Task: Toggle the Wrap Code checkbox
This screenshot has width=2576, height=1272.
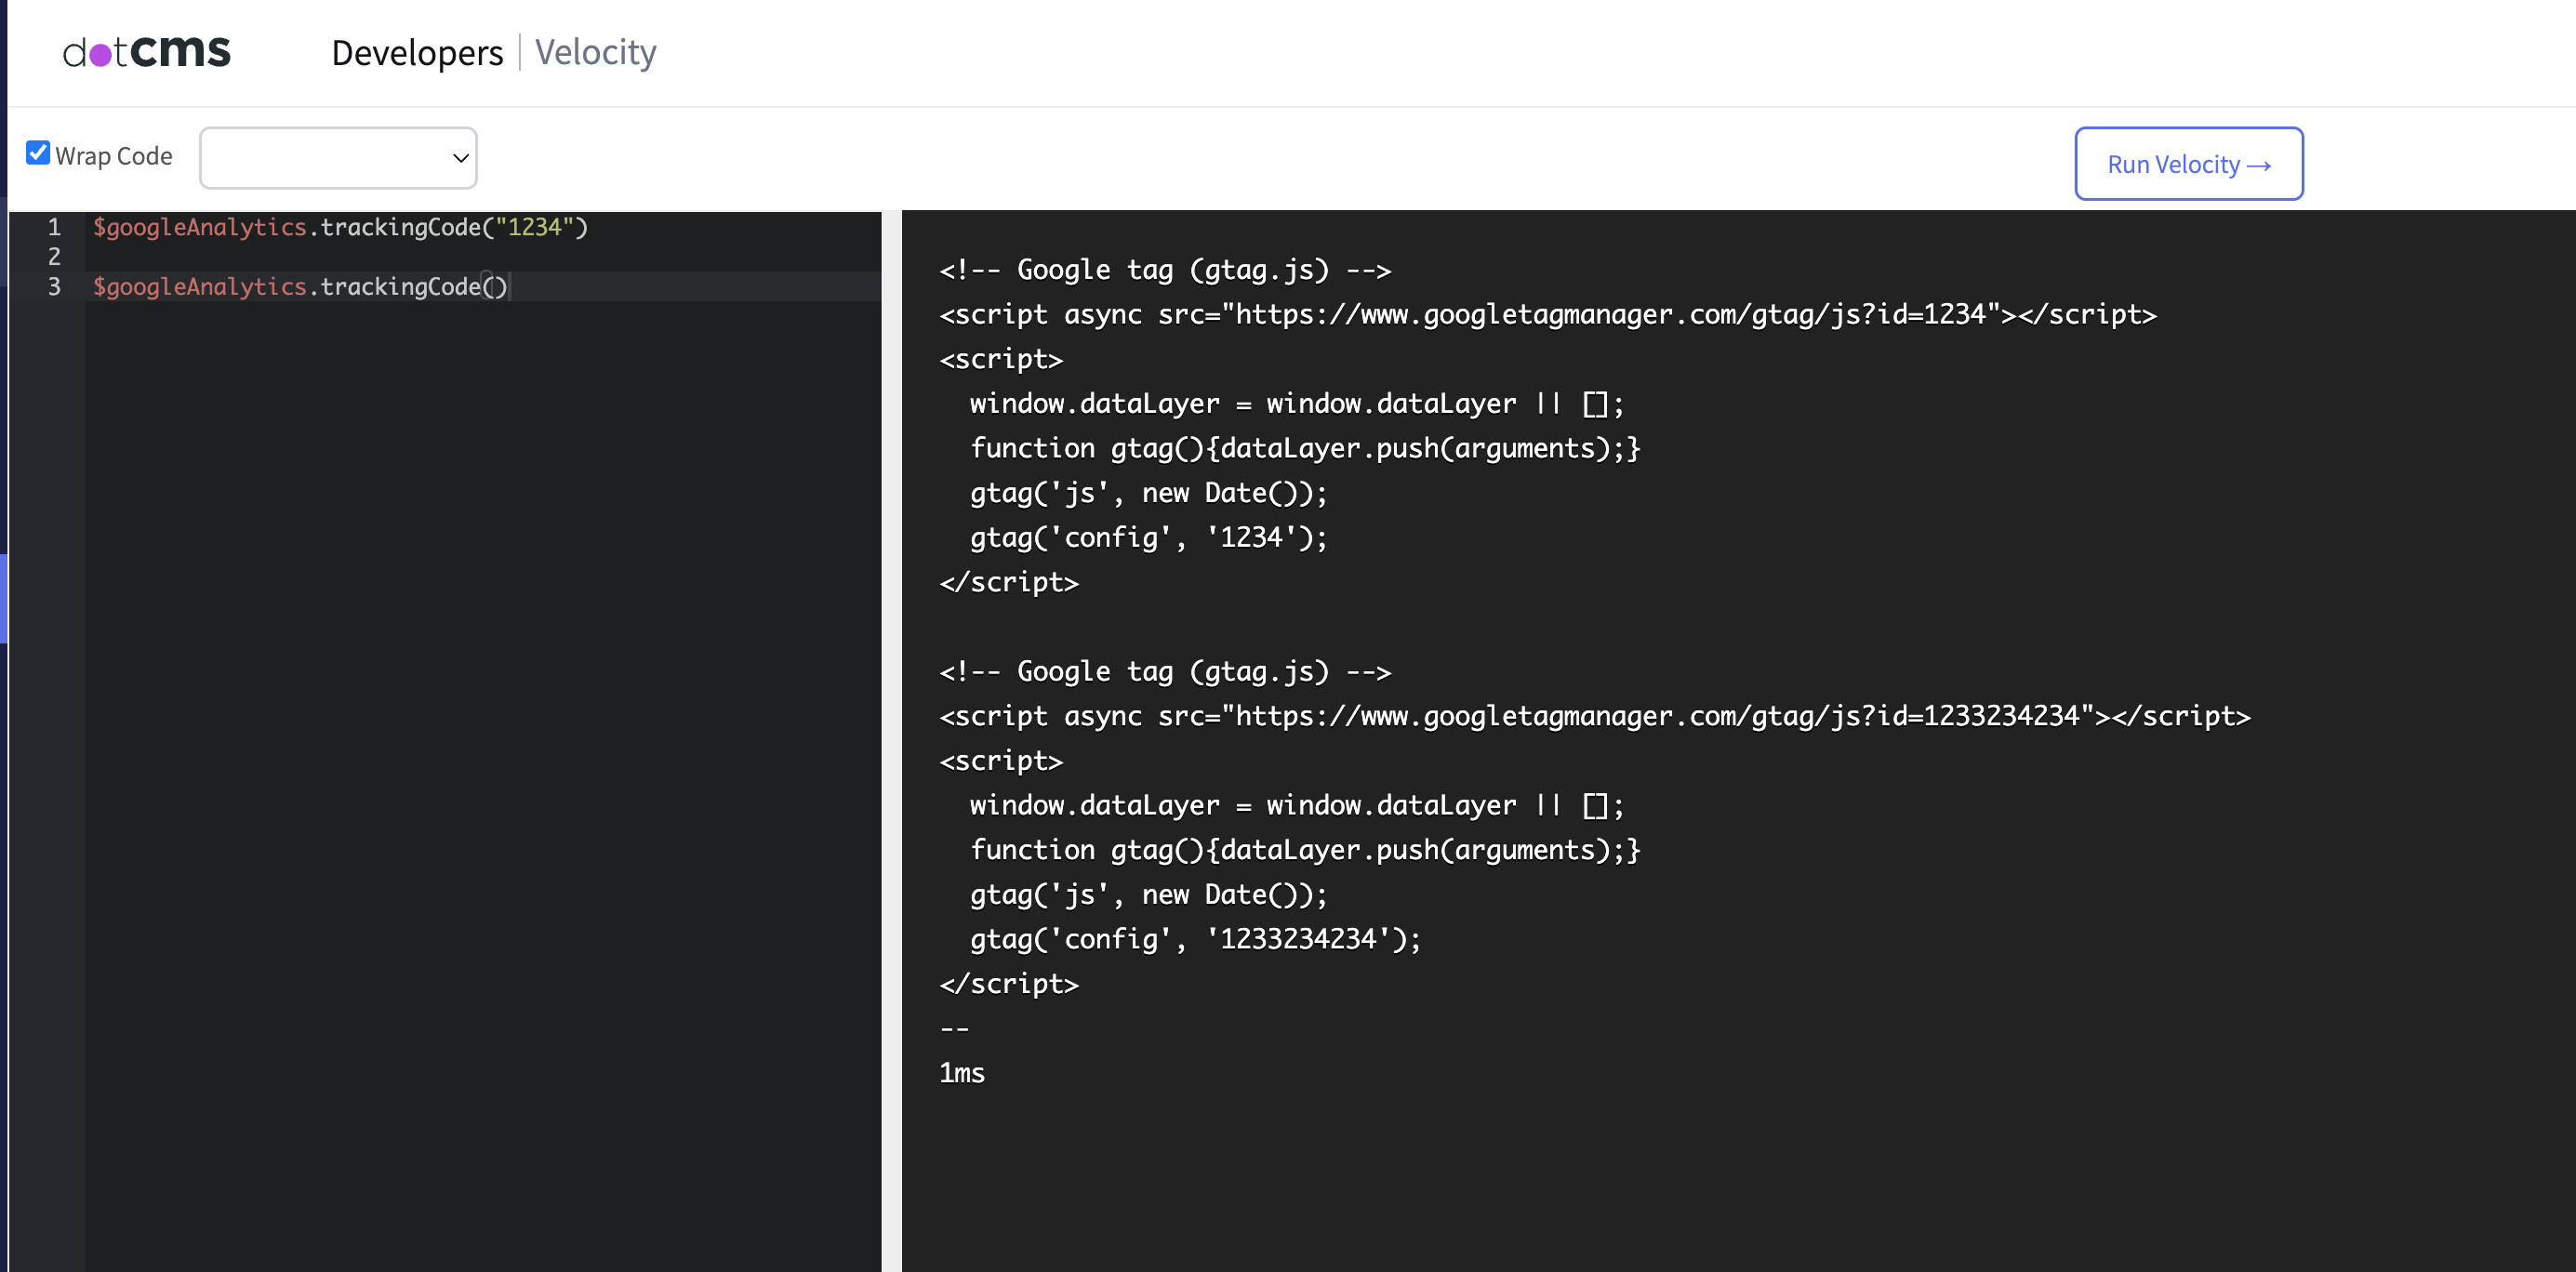Action: 38,153
